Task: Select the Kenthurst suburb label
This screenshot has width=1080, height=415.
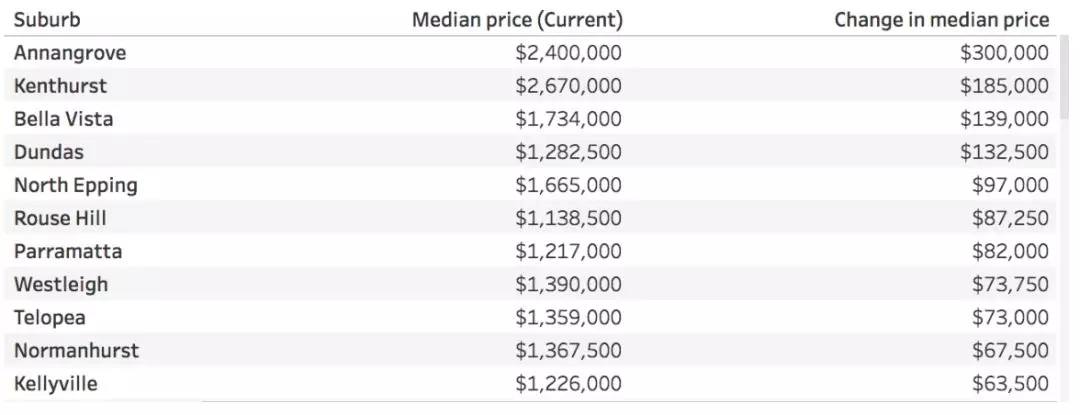Action: click(x=60, y=86)
